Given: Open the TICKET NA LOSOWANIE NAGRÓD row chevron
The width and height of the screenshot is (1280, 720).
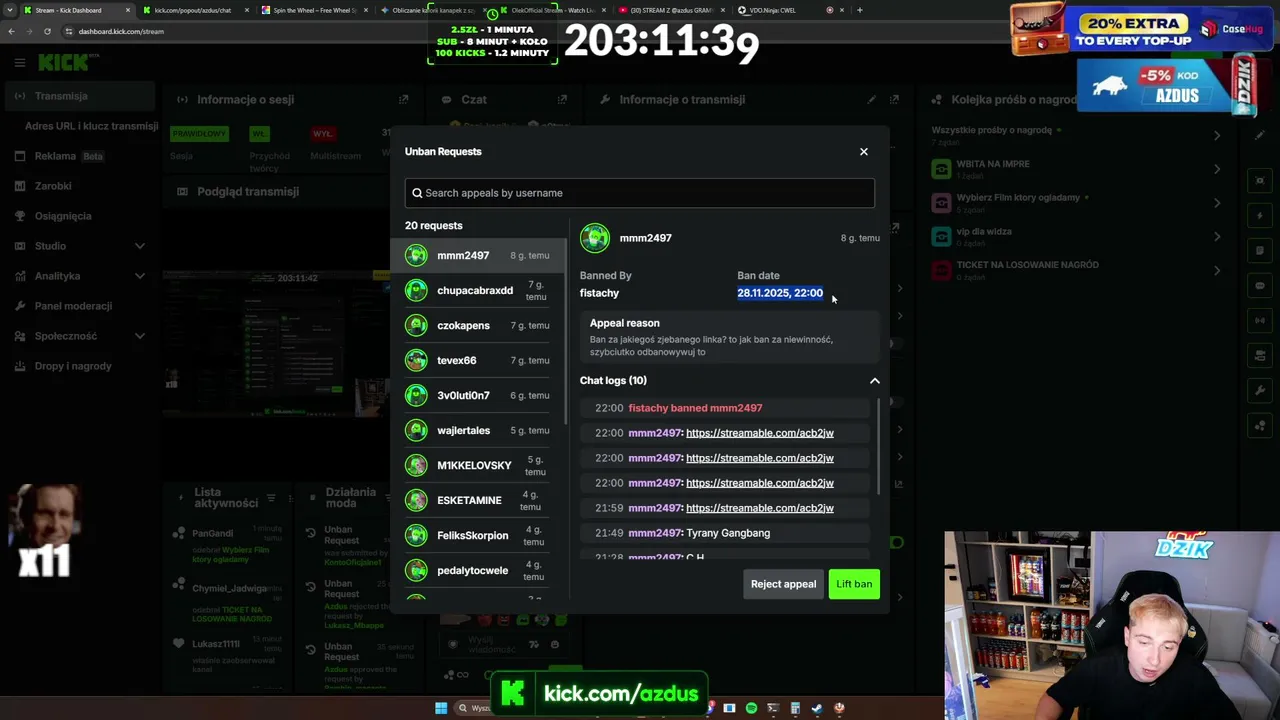Looking at the screenshot, I should pos(1217,270).
